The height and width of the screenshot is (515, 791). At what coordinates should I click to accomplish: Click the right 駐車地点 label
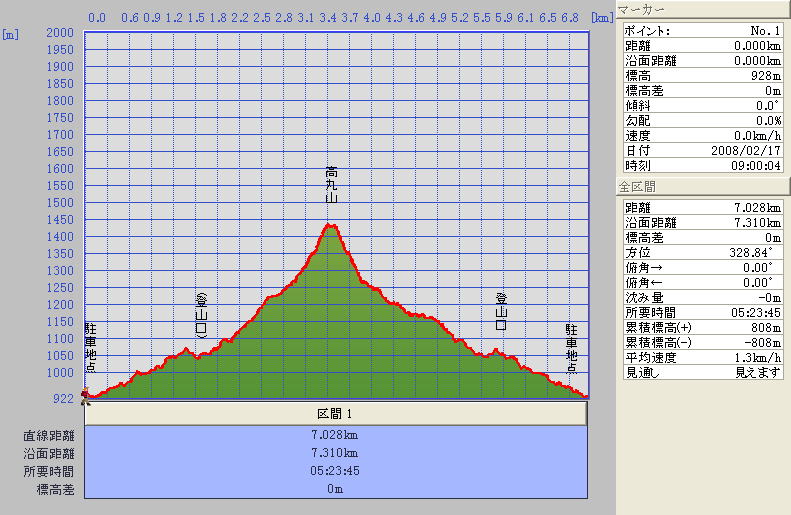(571, 348)
